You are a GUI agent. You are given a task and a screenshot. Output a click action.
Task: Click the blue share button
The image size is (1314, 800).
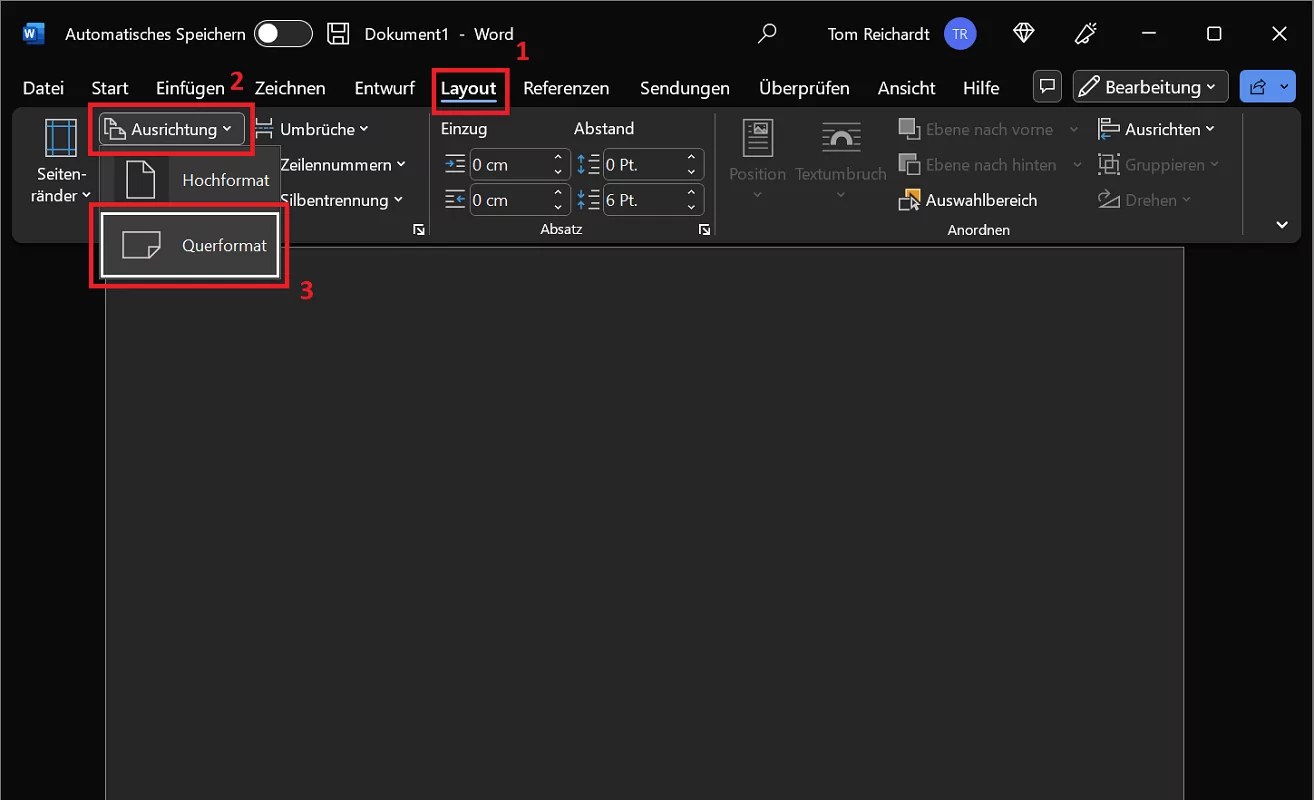tap(1268, 86)
